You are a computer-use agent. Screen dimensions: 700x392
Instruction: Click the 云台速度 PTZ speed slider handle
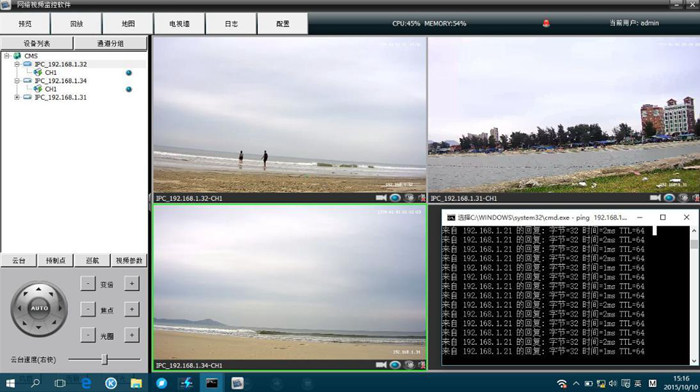105,359
